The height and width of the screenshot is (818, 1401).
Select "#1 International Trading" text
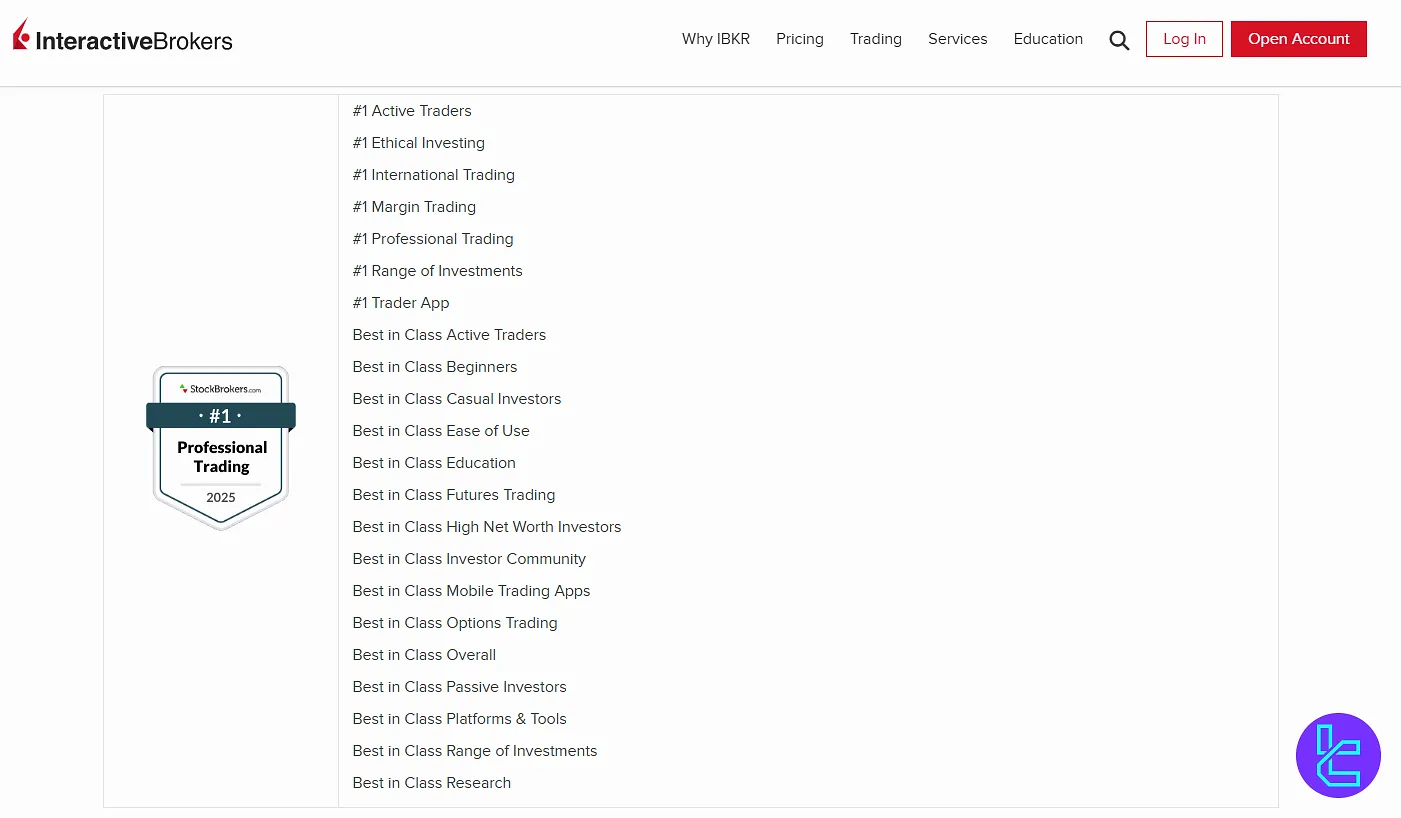(x=434, y=175)
